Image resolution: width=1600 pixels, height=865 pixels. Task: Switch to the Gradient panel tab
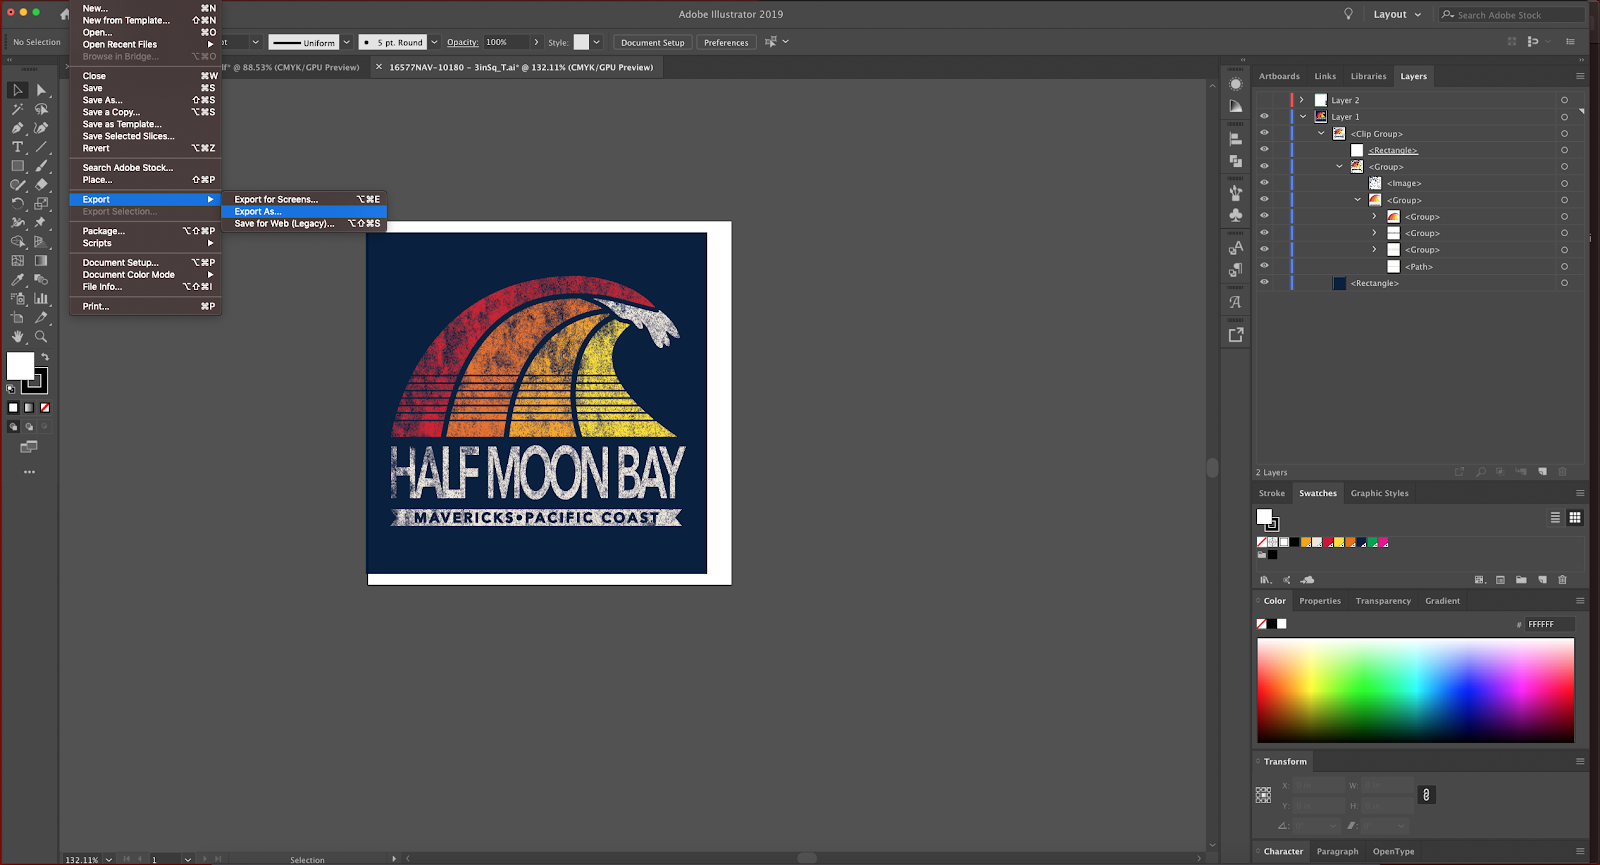(1442, 601)
